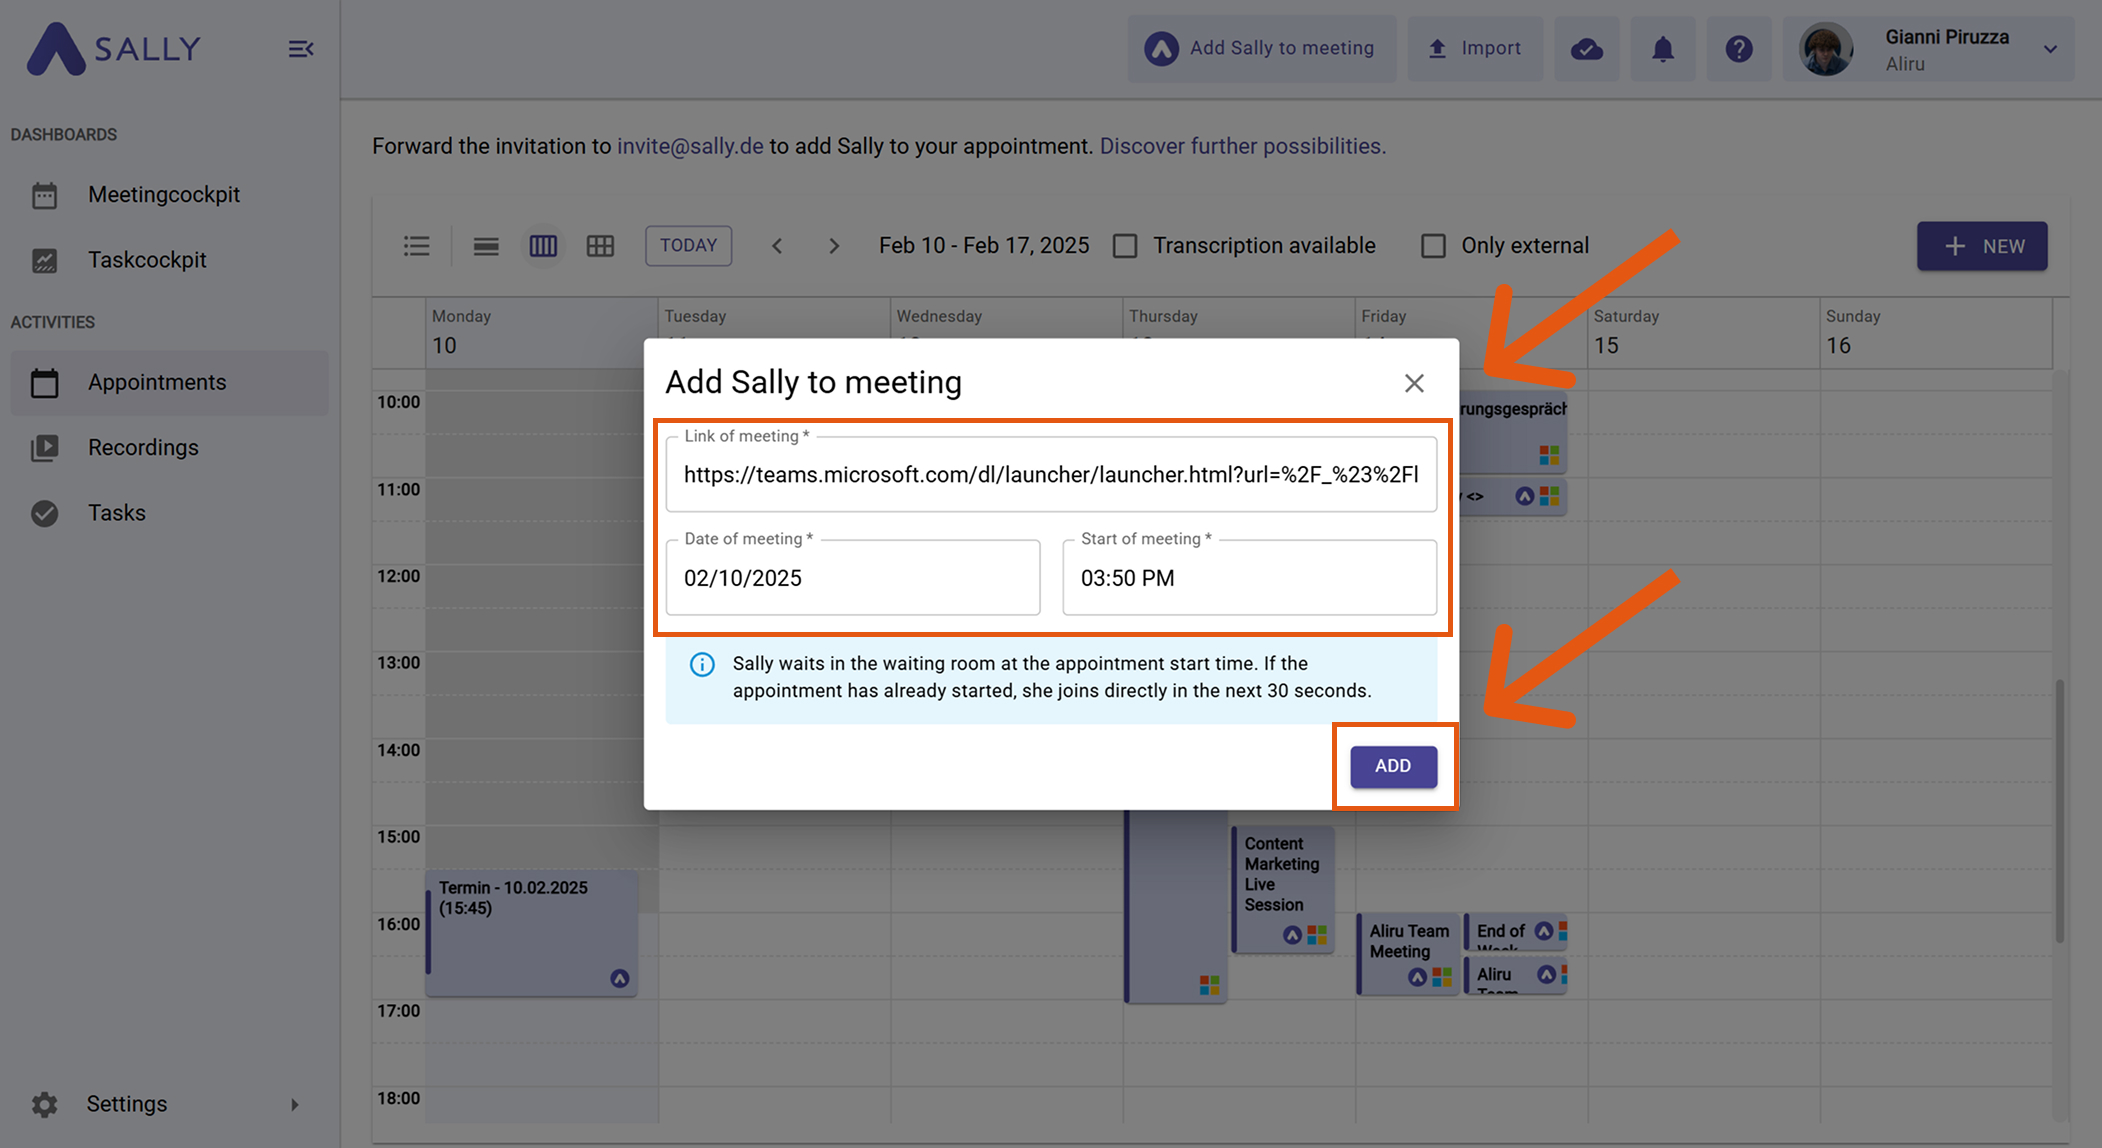Viewport: 2102px width, 1148px height.
Task: Open Termin - 10.02.2025 appointment
Action: pyautogui.click(x=532, y=932)
